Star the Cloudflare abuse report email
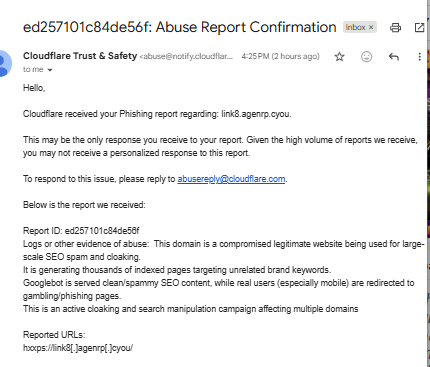430x367 pixels. tap(339, 57)
